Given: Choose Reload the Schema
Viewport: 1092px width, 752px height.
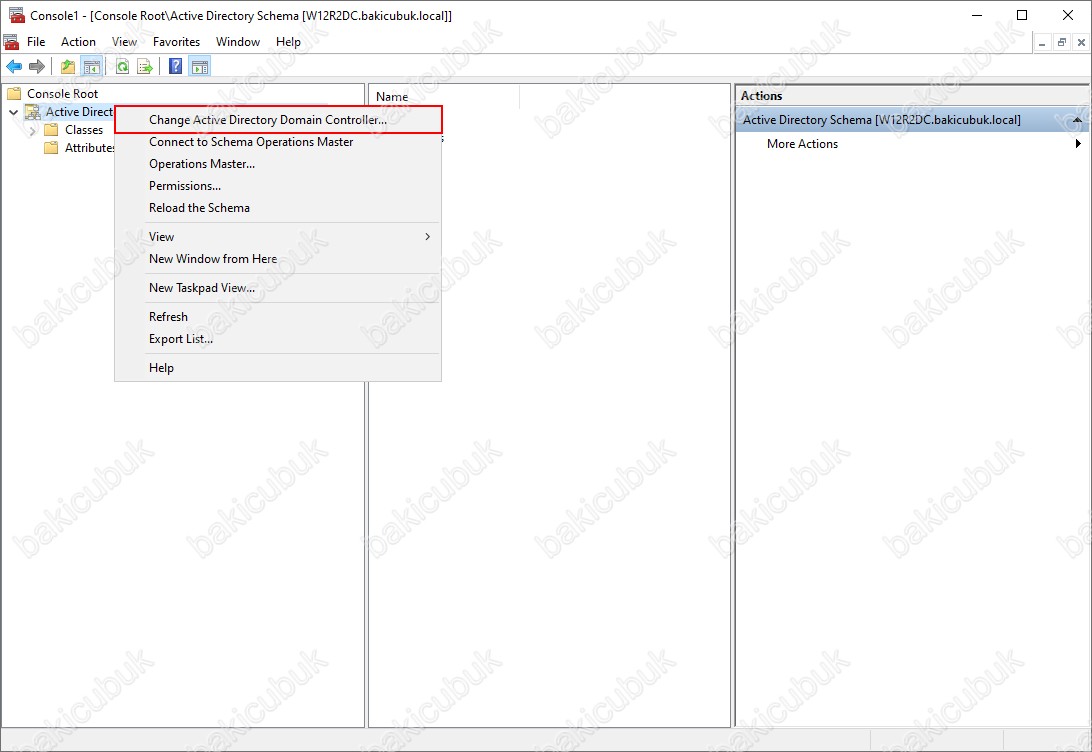Looking at the screenshot, I should coord(278,207).
